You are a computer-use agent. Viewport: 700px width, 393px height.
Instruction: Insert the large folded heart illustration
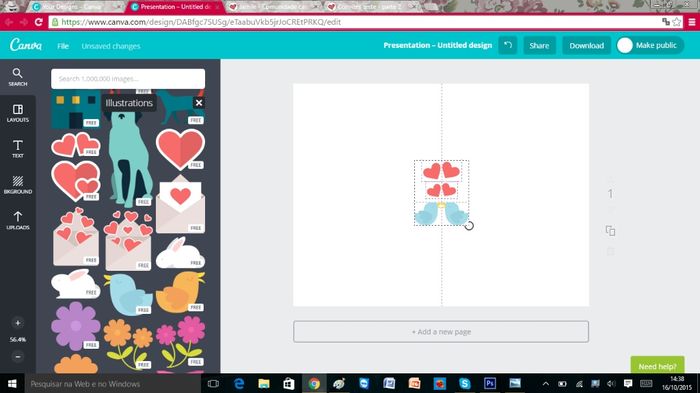point(180,149)
